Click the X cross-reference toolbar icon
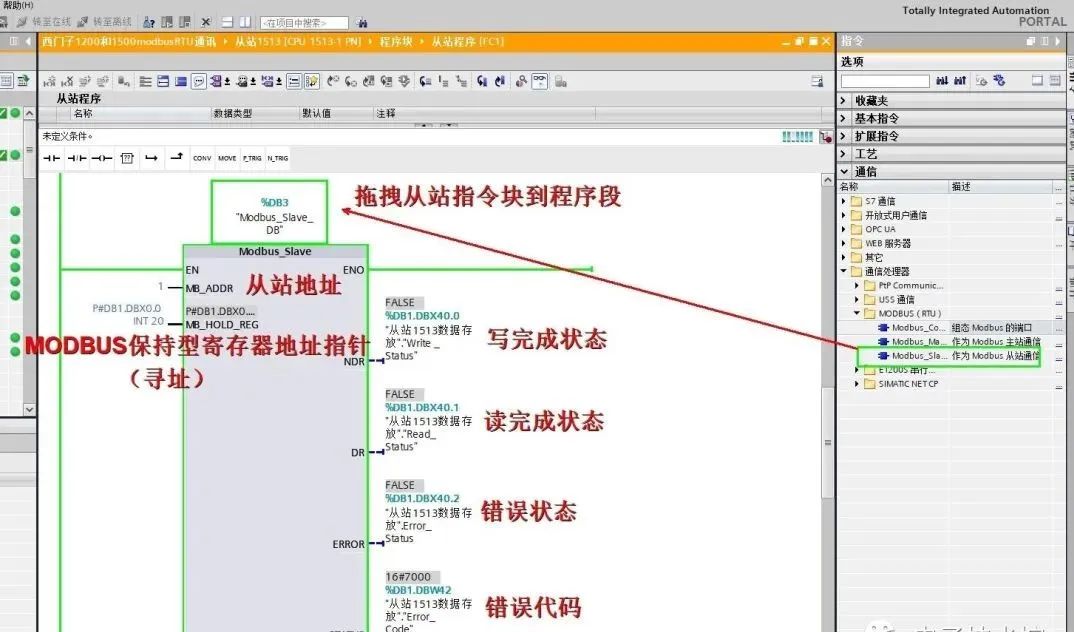 [205, 23]
